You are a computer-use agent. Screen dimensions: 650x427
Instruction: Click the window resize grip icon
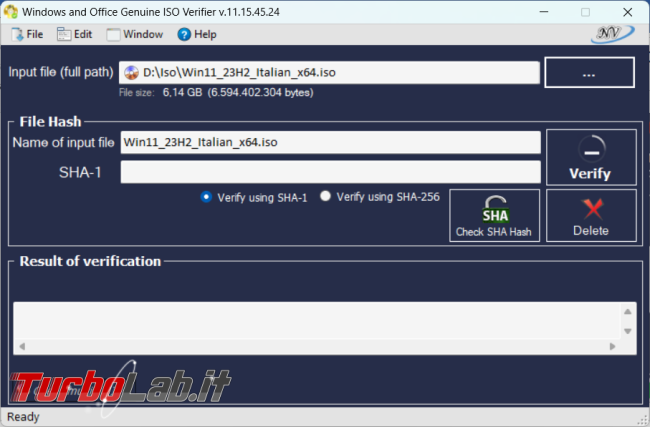643,420
